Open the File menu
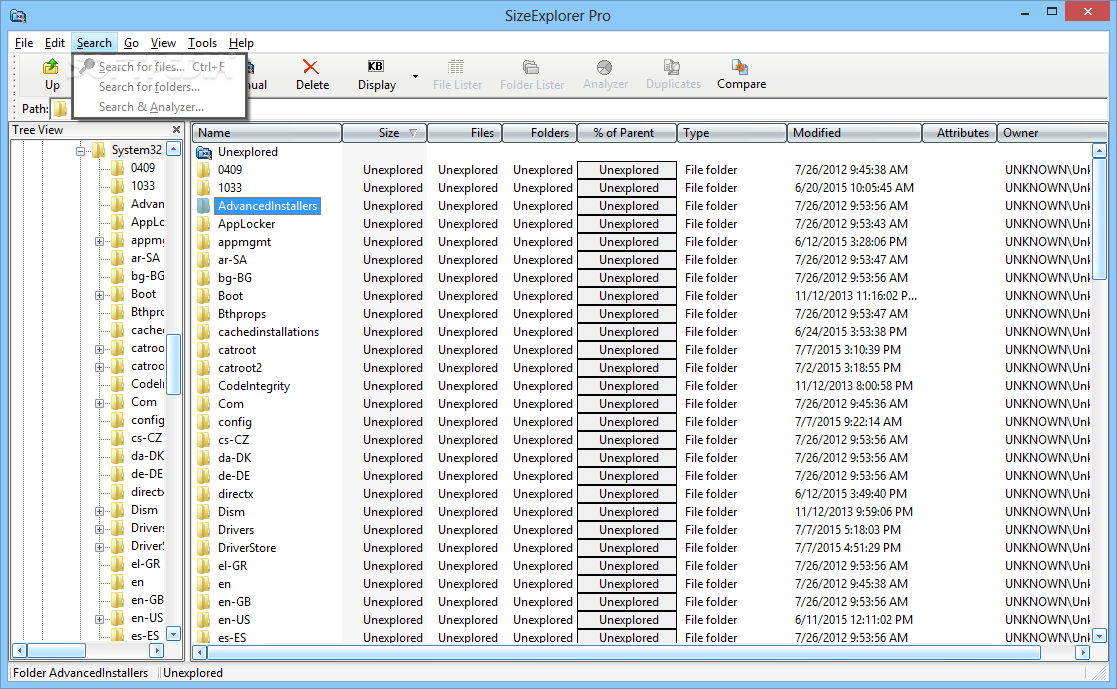The width and height of the screenshot is (1117, 689). click(24, 43)
